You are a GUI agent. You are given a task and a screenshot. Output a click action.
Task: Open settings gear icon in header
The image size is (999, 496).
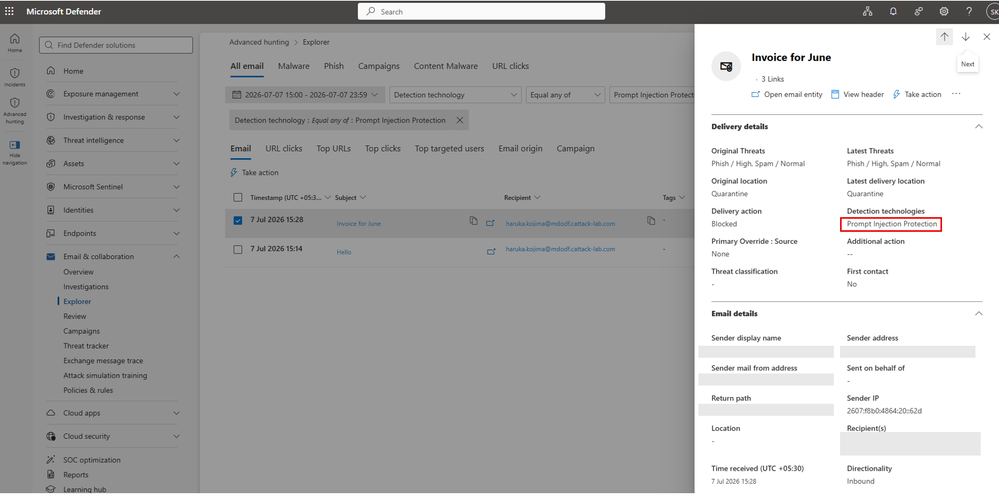click(x=944, y=11)
